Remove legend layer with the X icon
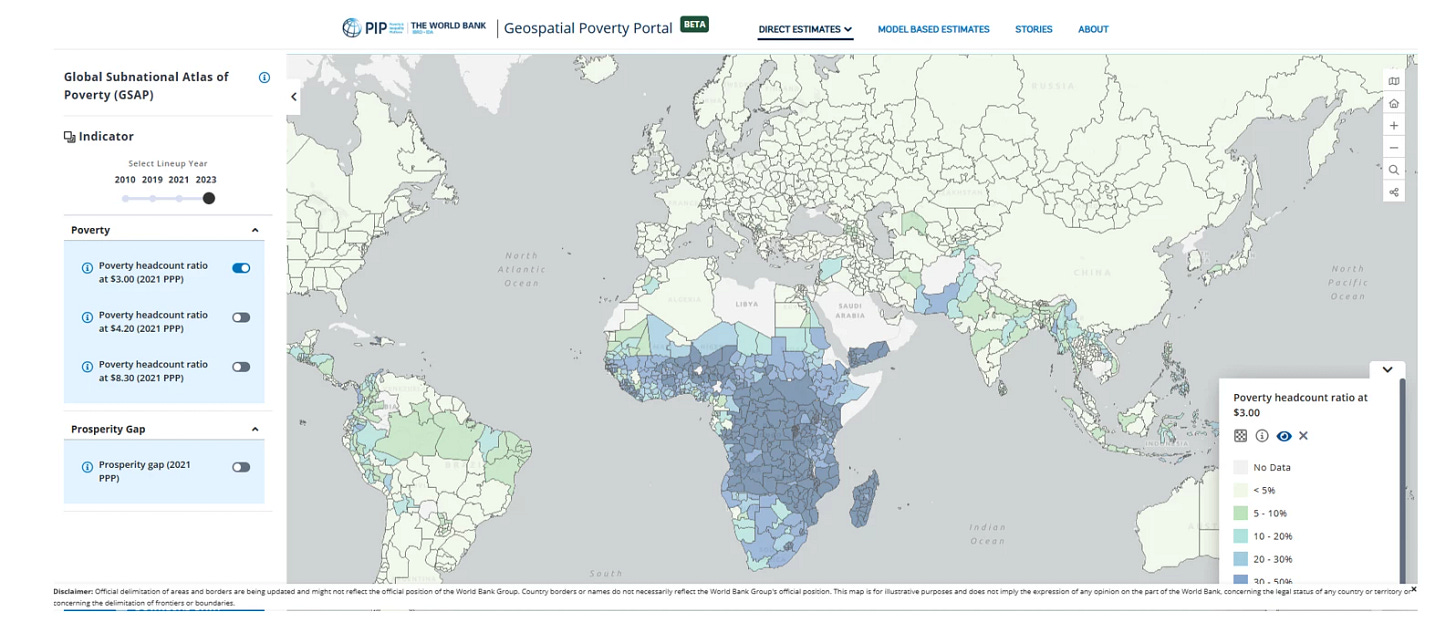This screenshot has width=1456, height=633. (x=1303, y=436)
